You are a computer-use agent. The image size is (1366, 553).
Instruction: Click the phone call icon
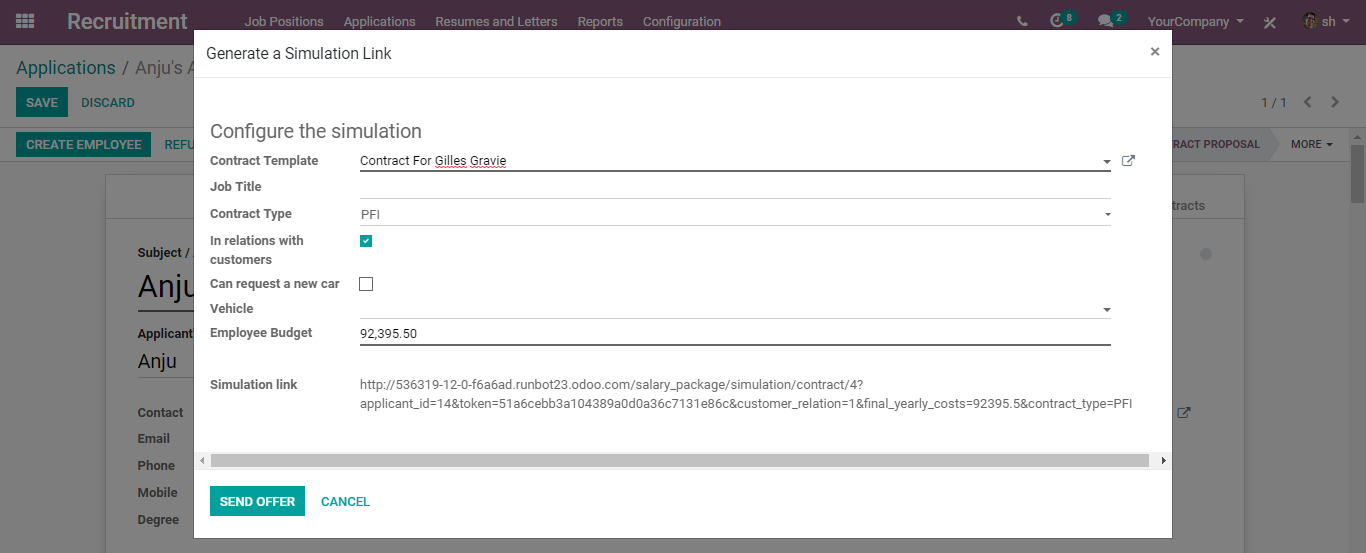click(x=1022, y=21)
